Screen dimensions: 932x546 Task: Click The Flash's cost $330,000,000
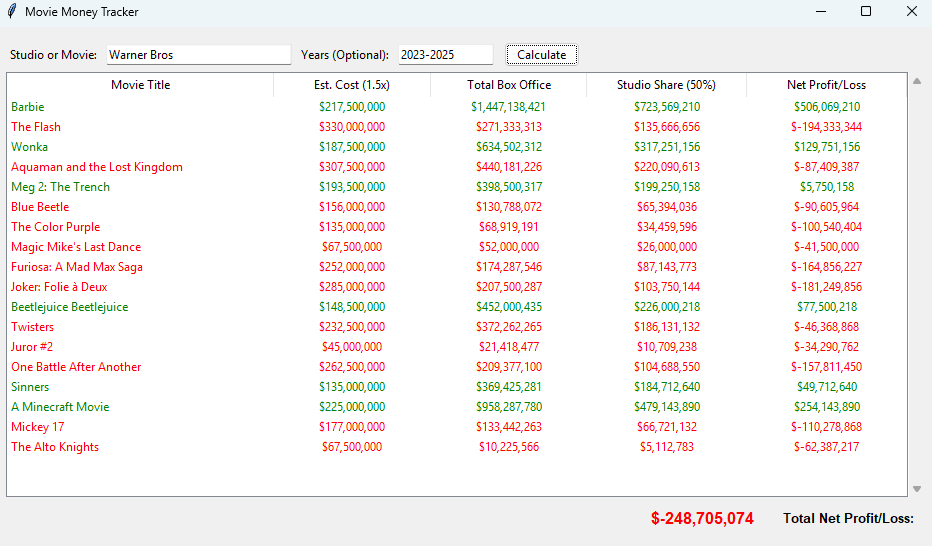pyautogui.click(x=352, y=127)
